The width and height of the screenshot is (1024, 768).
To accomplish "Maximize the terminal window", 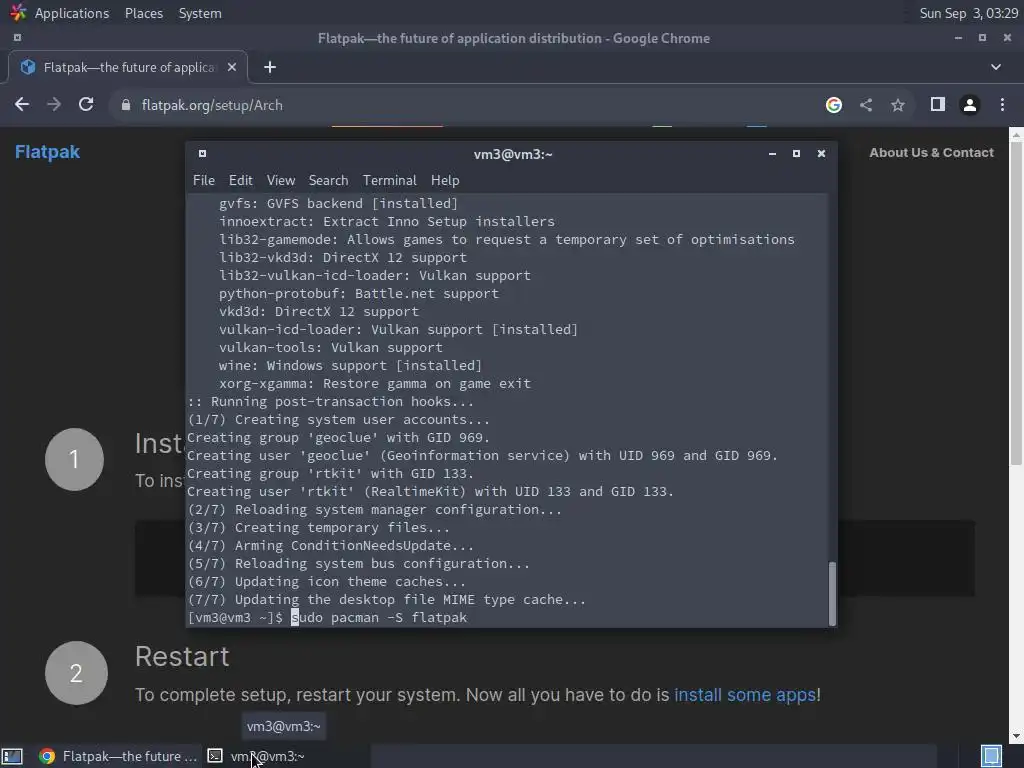I will pos(796,153).
